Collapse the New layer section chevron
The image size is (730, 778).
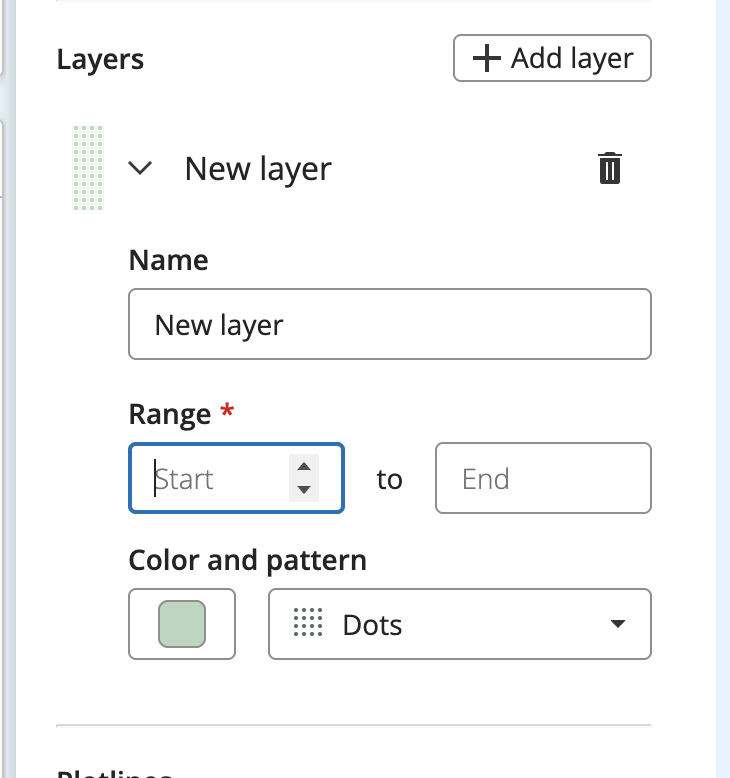[x=140, y=168]
